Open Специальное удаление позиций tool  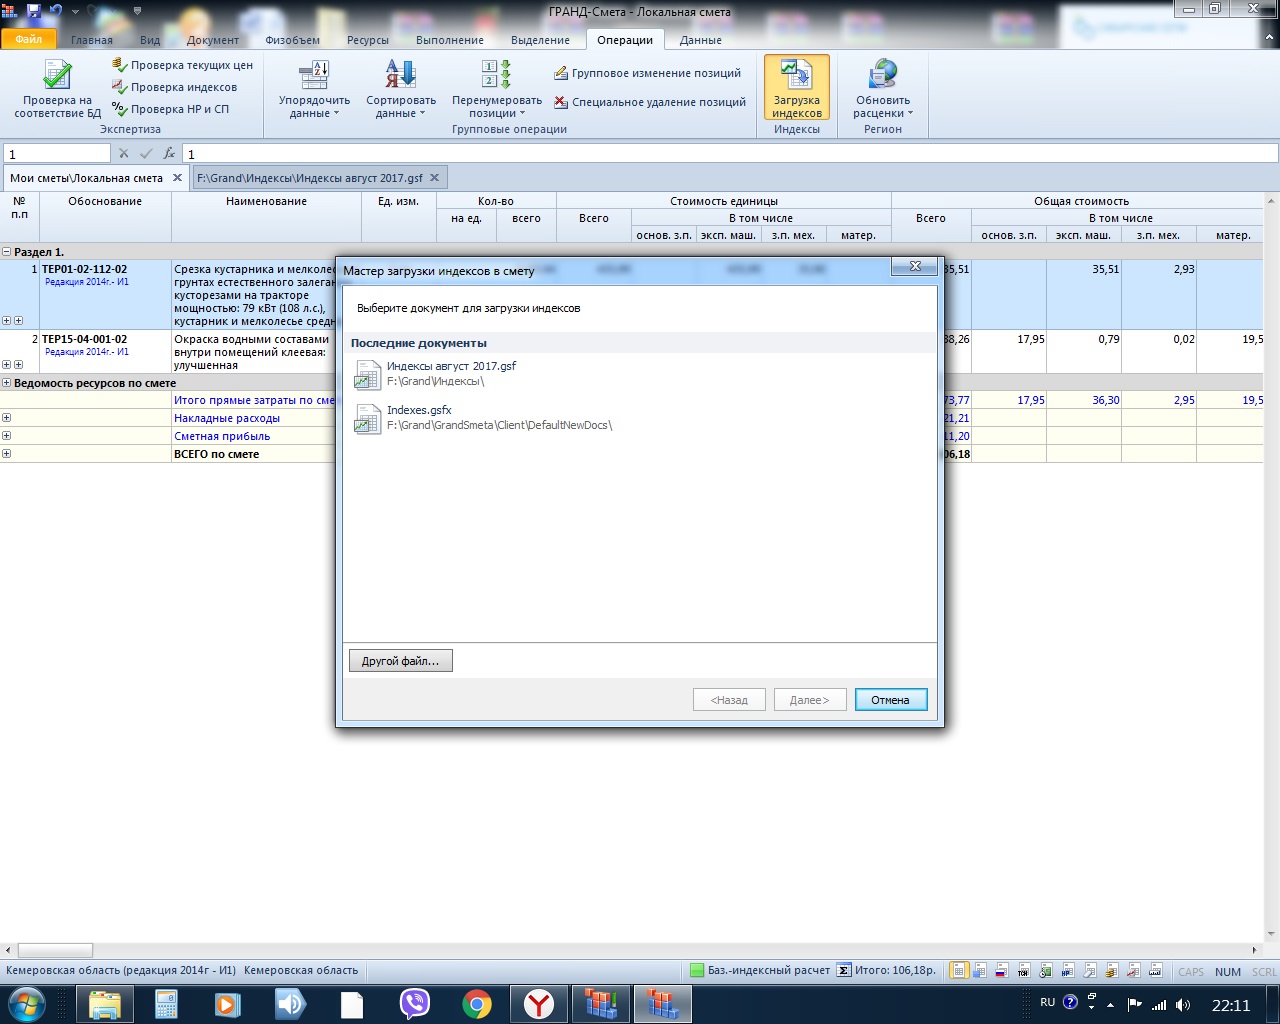[650, 102]
